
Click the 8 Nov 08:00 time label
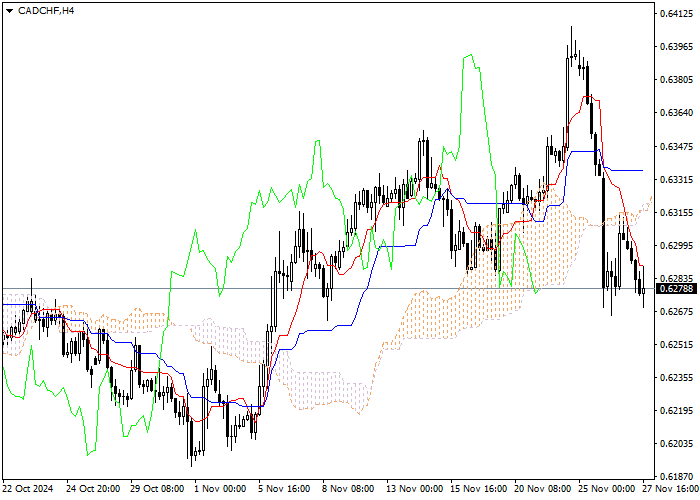[x=349, y=489]
